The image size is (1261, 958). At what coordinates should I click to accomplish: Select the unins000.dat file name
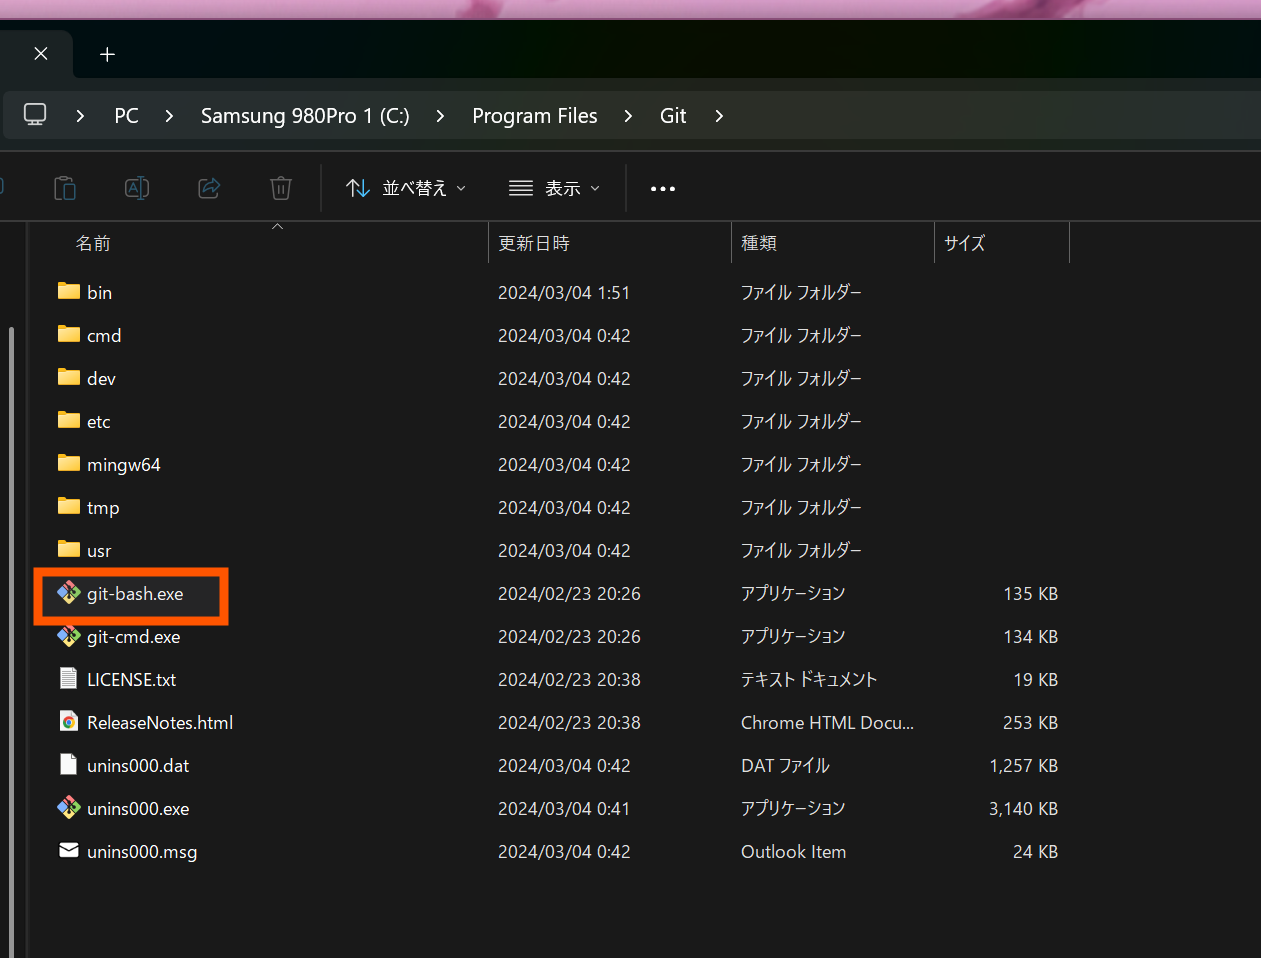pos(138,765)
